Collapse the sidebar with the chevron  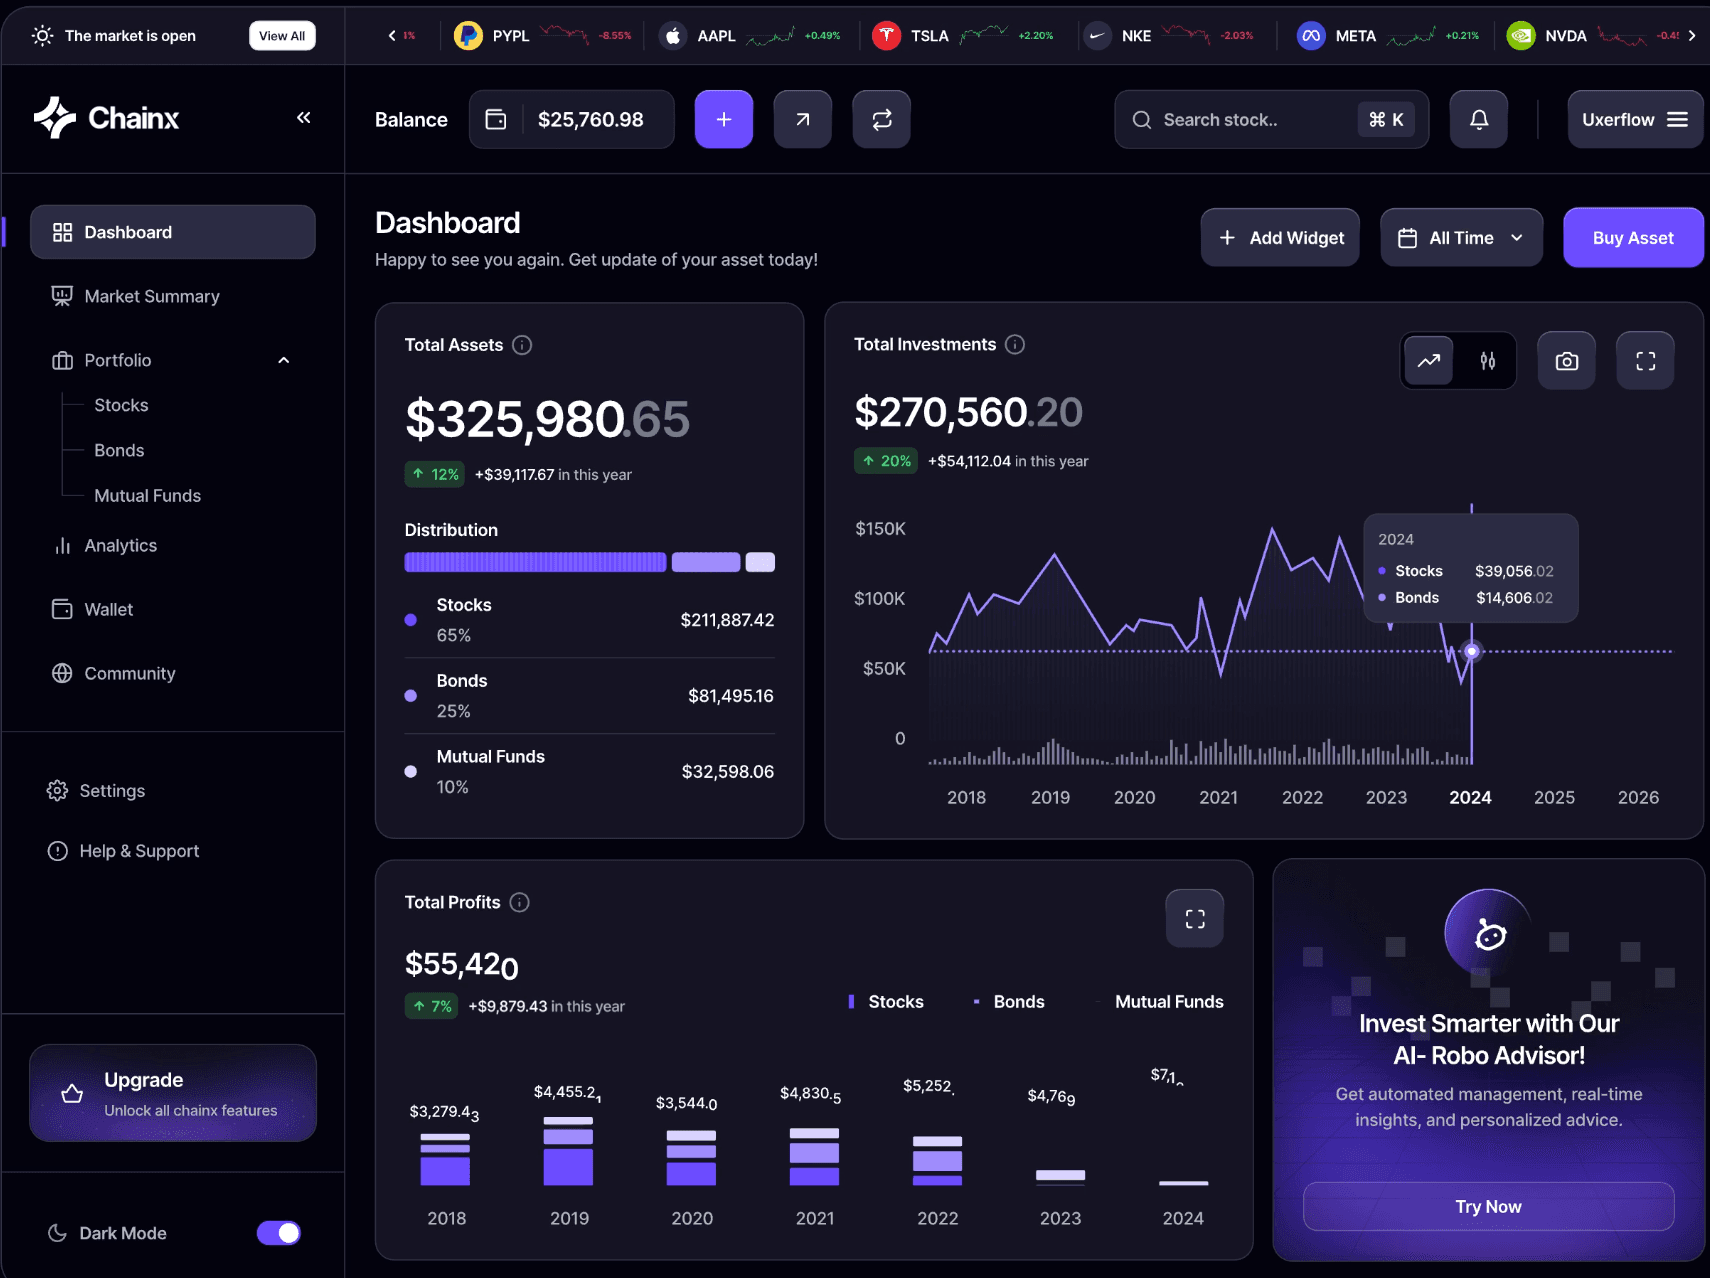tap(304, 117)
